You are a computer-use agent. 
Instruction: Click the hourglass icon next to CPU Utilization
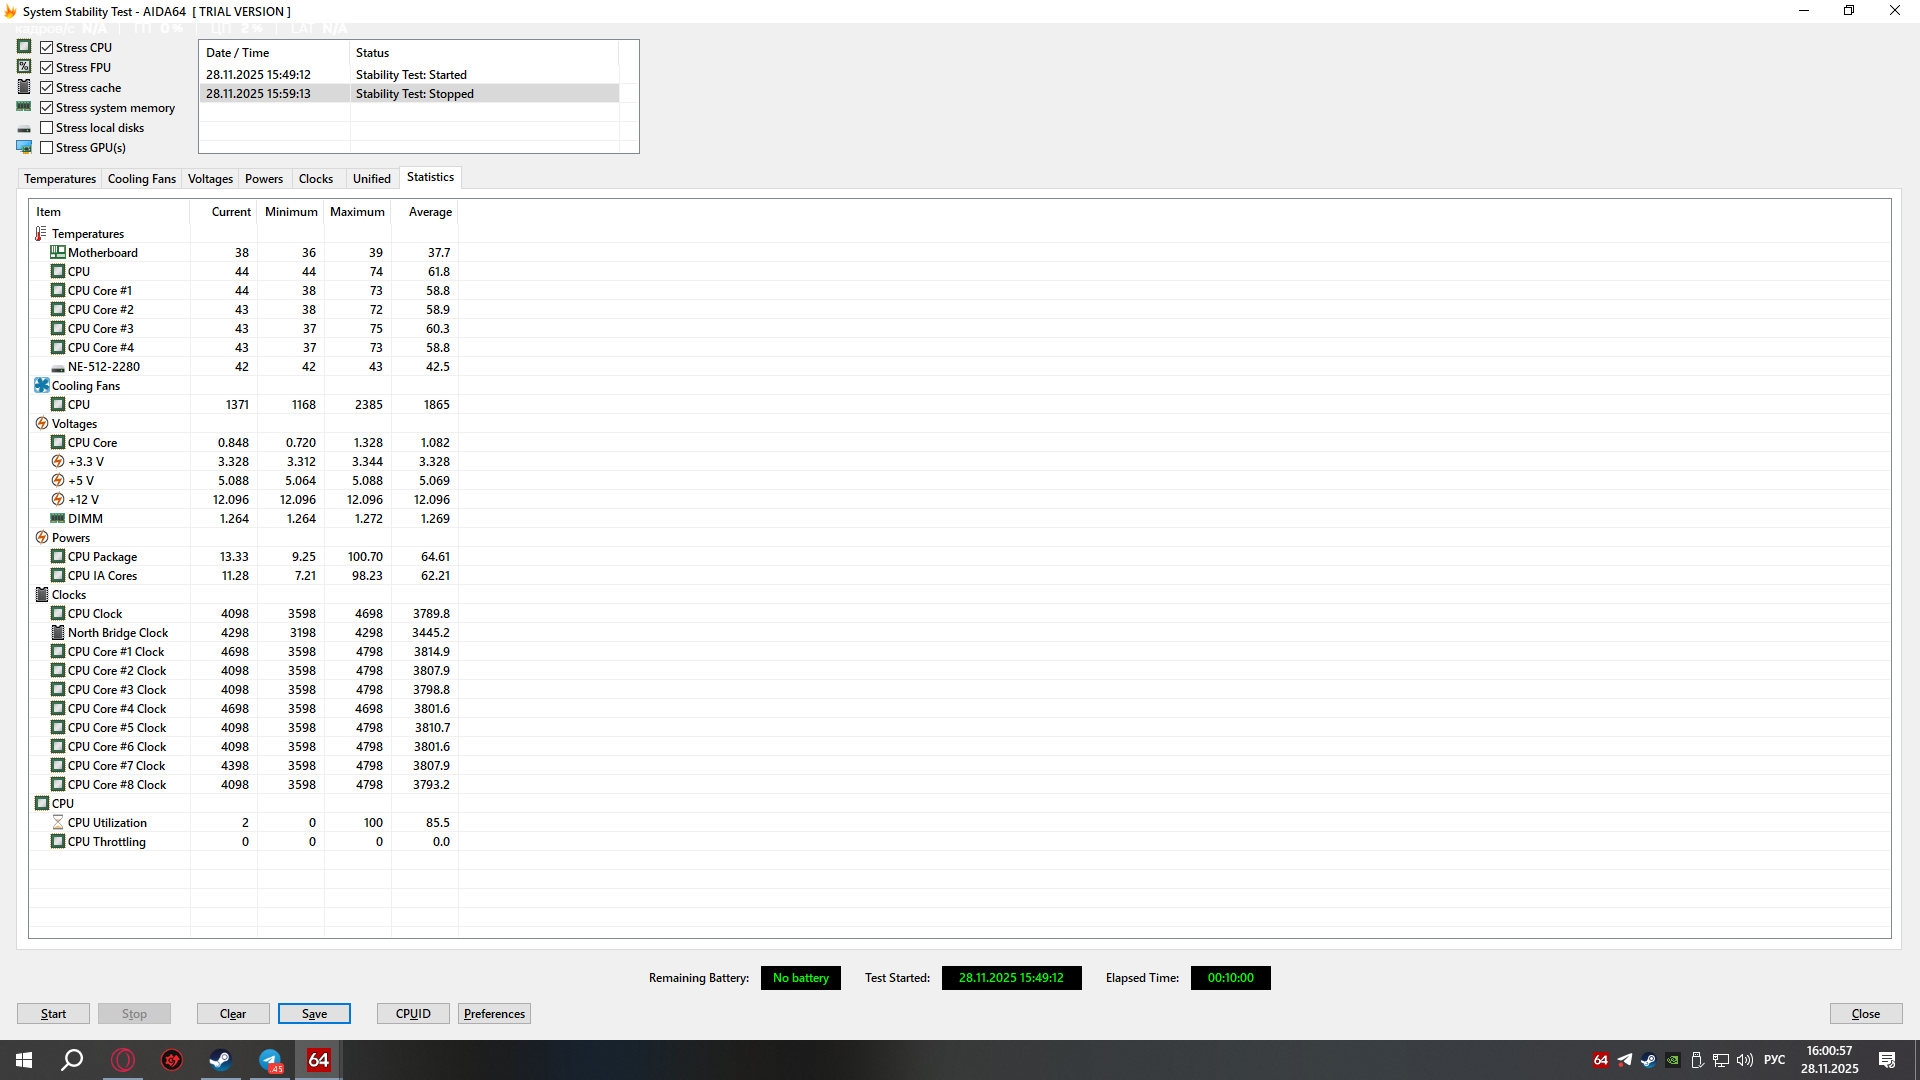(x=59, y=822)
